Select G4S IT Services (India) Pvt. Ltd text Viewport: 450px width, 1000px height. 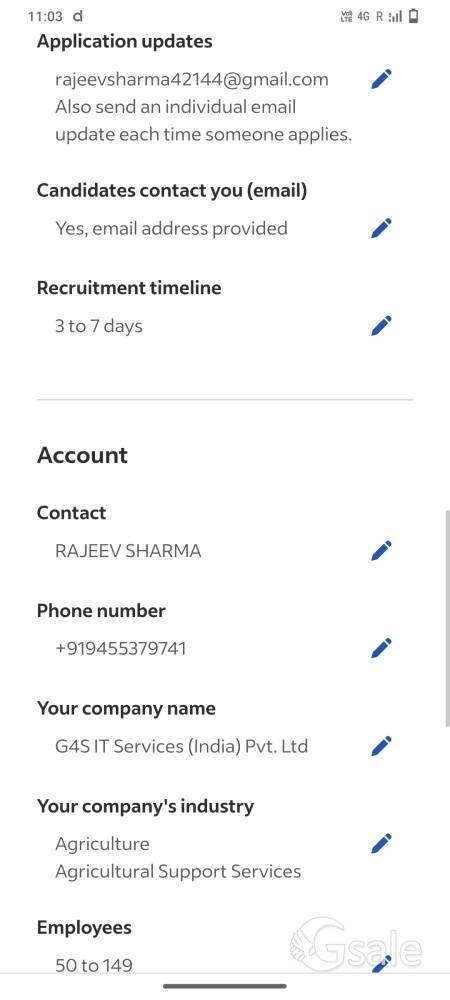[182, 746]
